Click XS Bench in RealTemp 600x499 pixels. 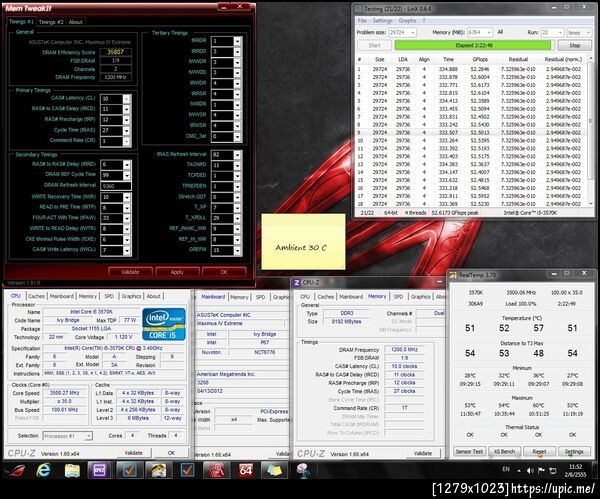click(504, 452)
